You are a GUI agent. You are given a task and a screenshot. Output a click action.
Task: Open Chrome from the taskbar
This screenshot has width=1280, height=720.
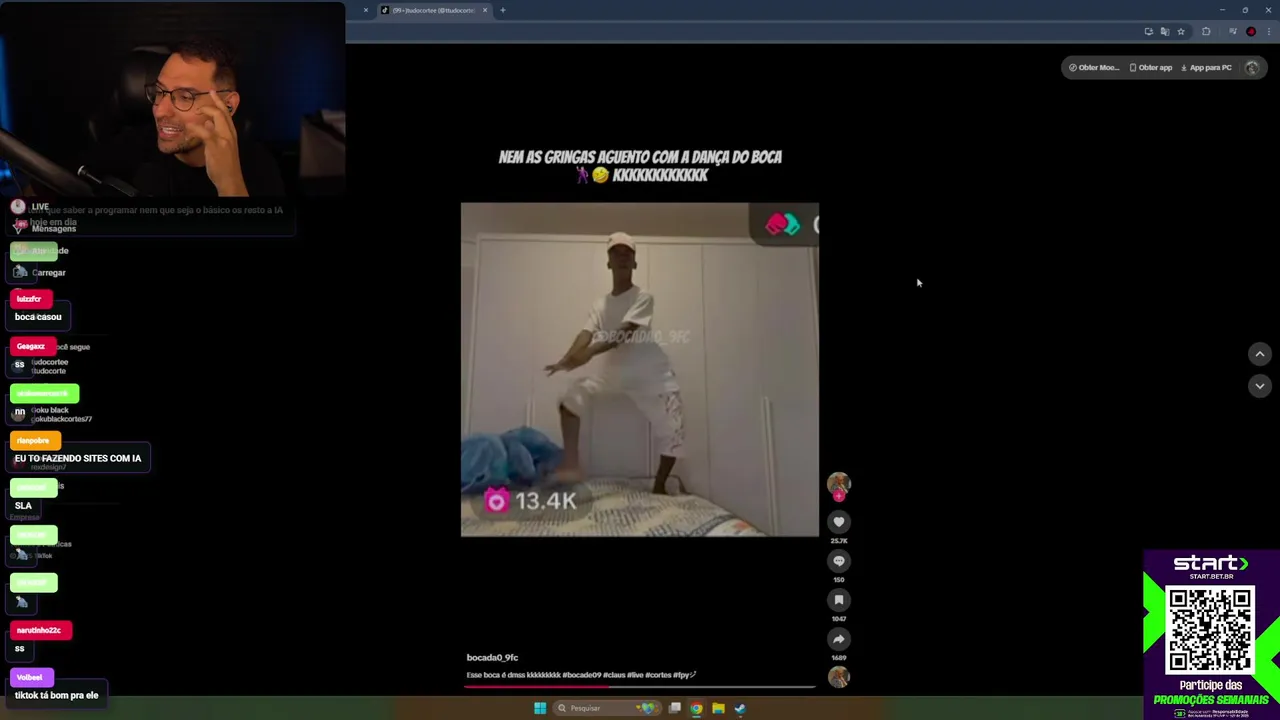696,708
